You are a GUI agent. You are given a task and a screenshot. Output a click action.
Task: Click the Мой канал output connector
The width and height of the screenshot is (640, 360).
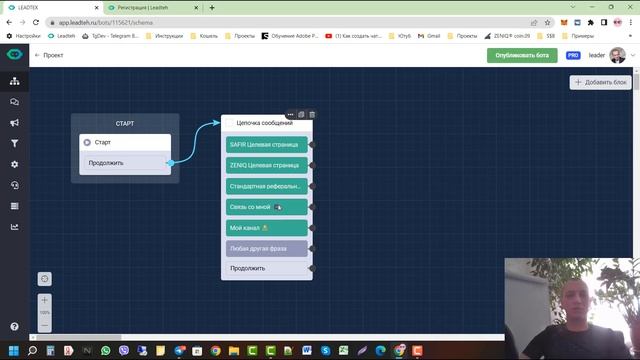312,228
